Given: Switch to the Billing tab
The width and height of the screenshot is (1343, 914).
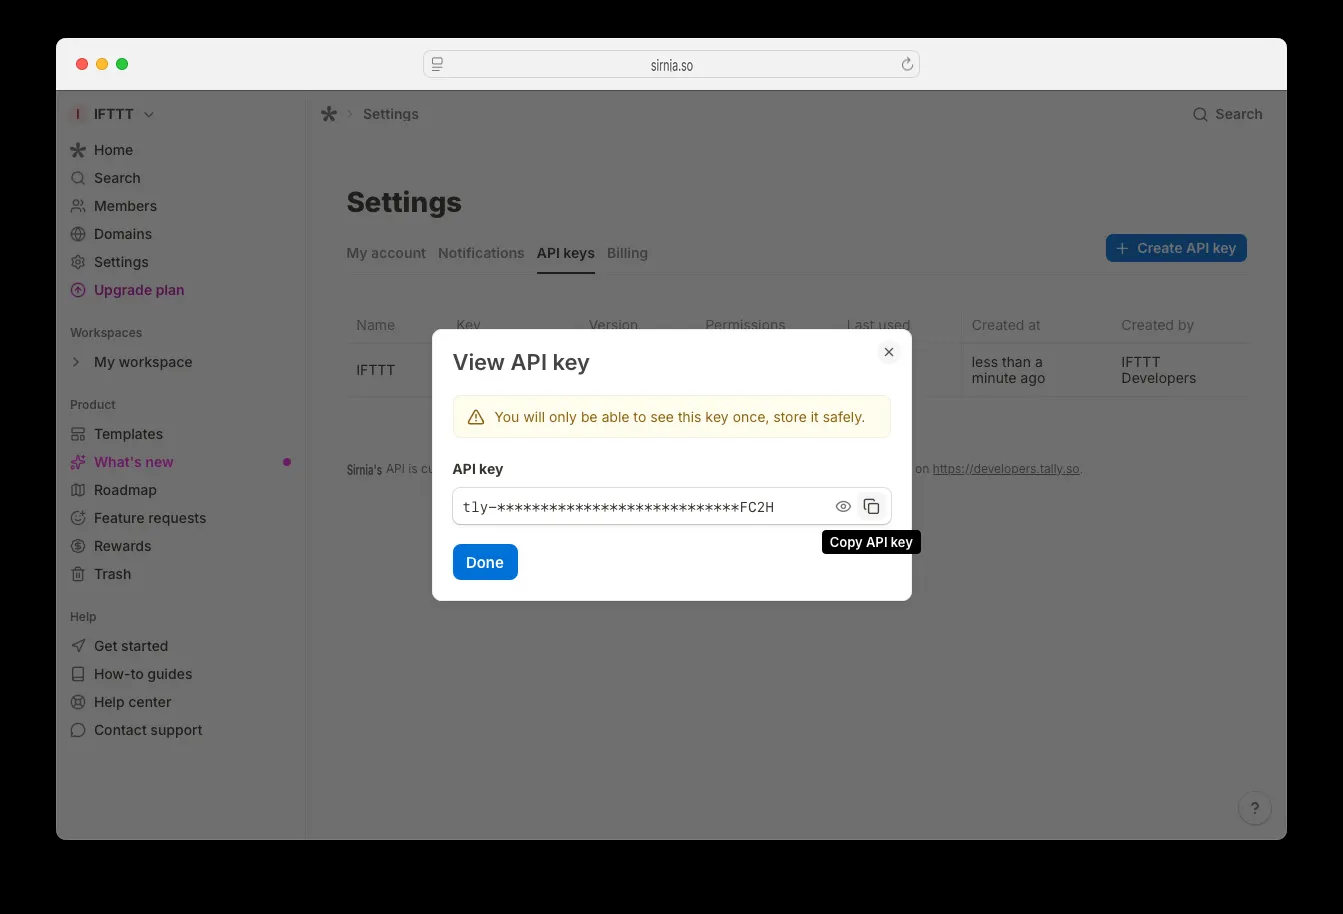Looking at the screenshot, I should click(627, 253).
